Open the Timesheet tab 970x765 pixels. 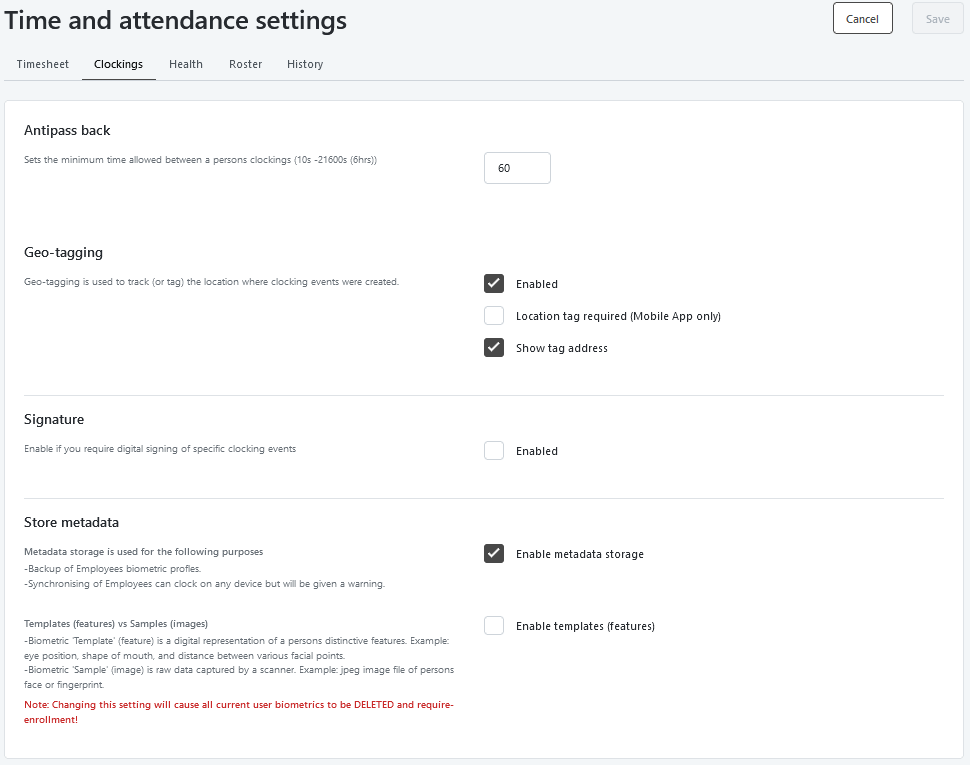43,64
